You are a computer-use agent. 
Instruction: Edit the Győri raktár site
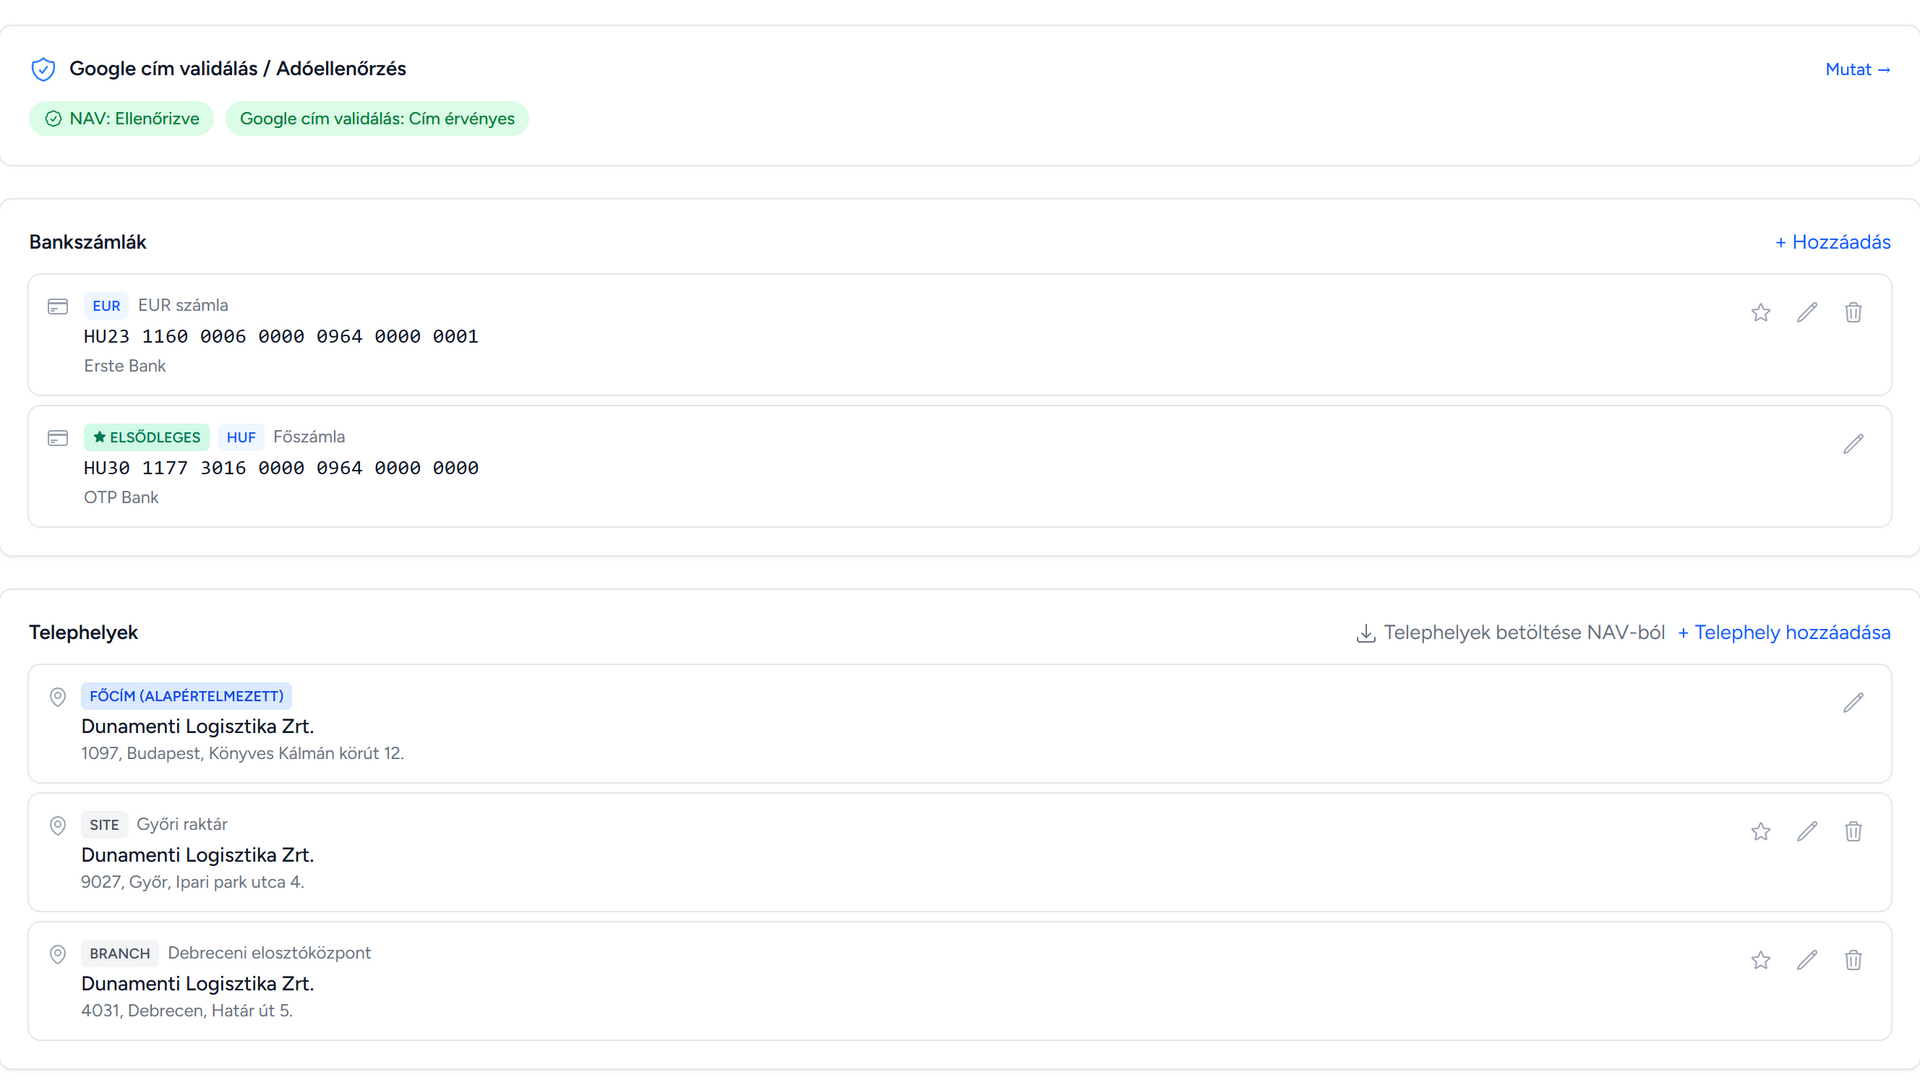1807,832
